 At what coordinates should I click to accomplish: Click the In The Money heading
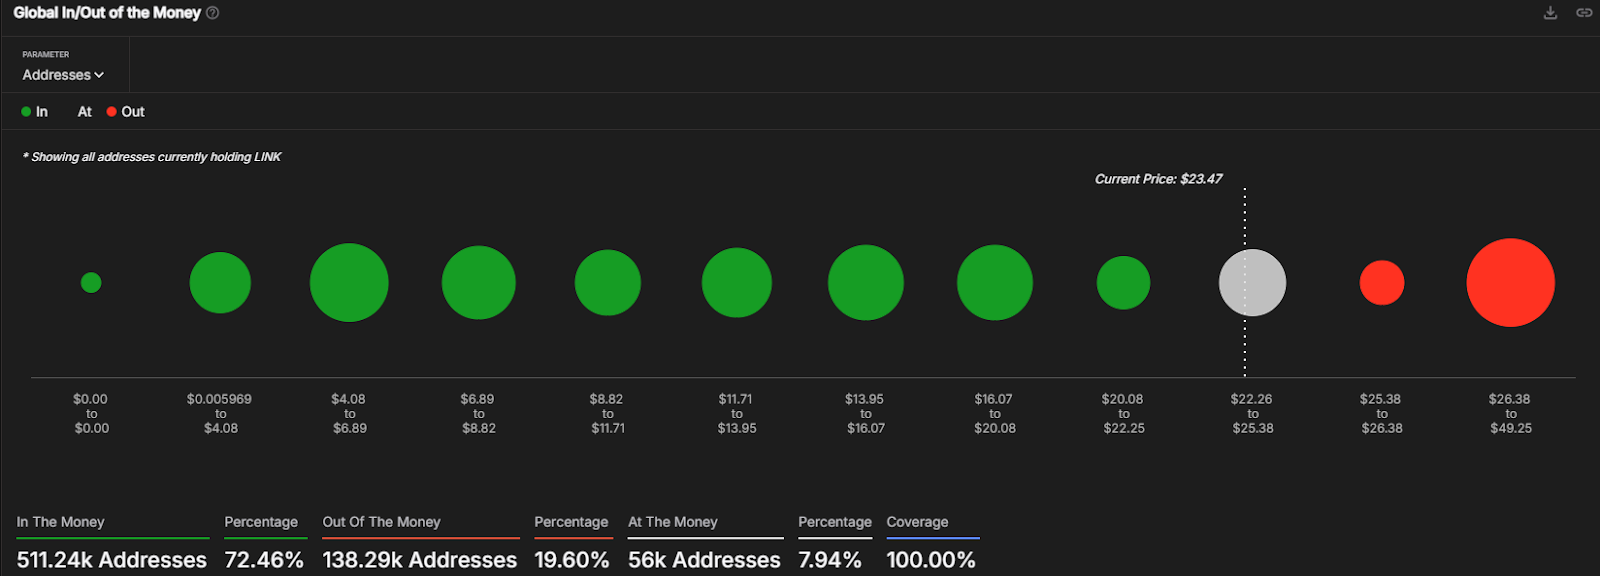(60, 522)
